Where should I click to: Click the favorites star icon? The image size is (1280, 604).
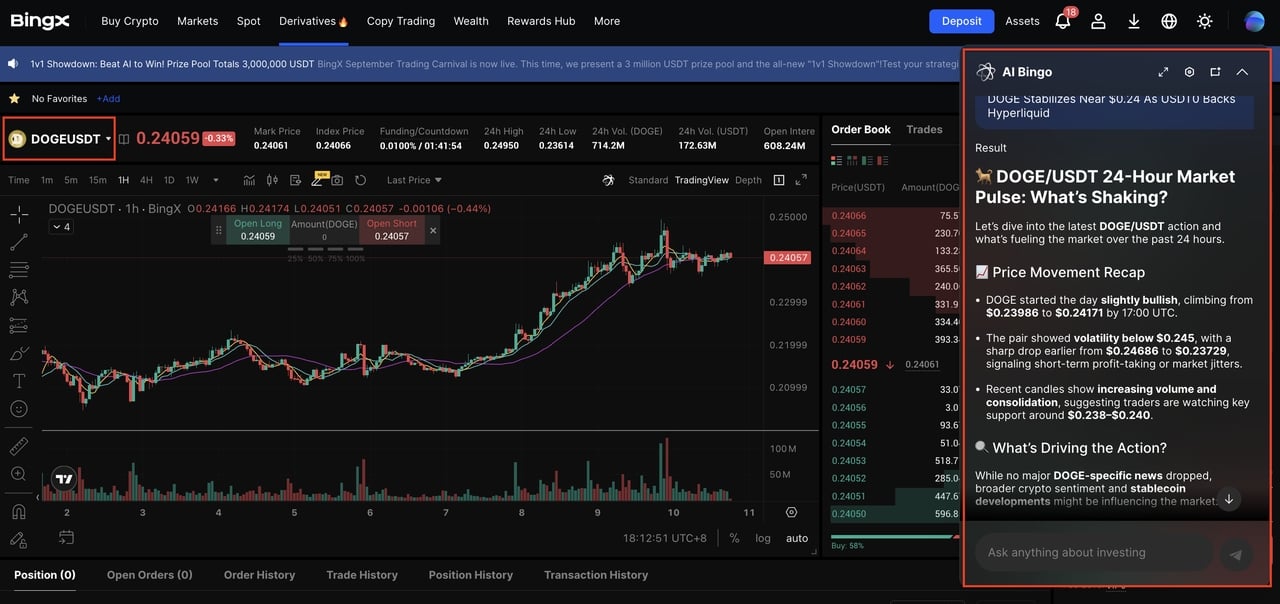pos(14,98)
